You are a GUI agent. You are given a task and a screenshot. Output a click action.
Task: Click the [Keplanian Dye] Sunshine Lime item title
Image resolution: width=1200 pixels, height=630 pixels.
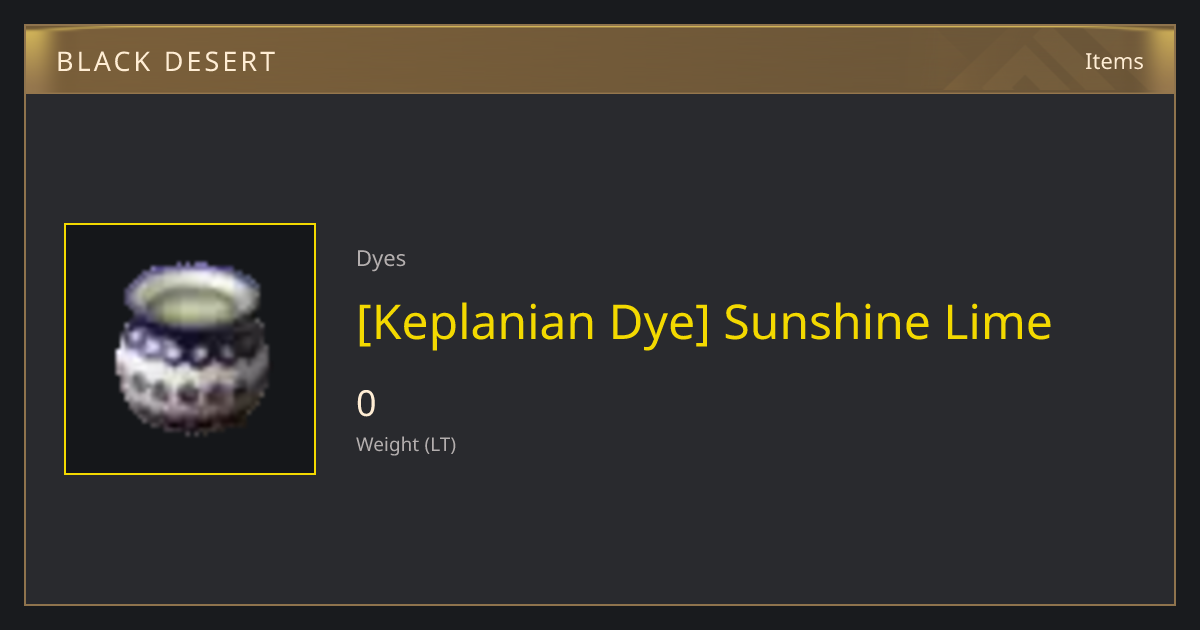(x=704, y=323)
